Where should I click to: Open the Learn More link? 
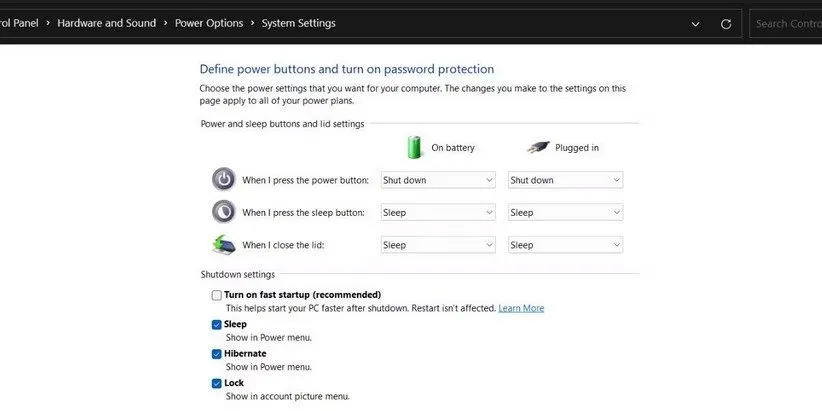pyautogui.click(x=521, y=308)
